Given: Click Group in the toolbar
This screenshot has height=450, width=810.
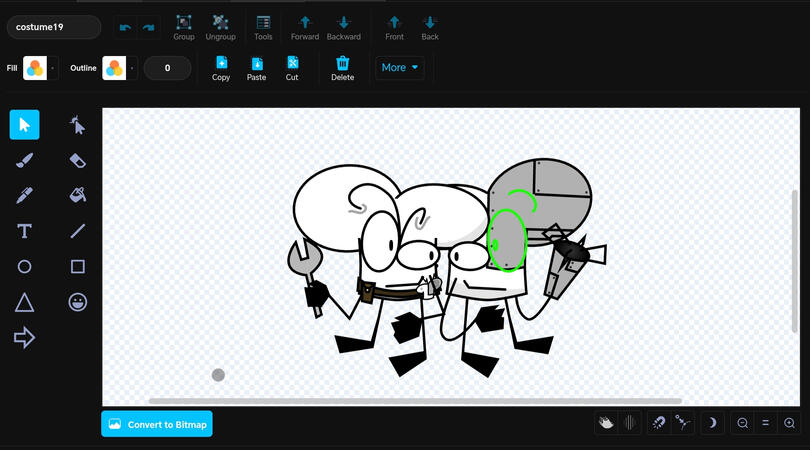Looking at the screenshot, I should coord(184,27).
